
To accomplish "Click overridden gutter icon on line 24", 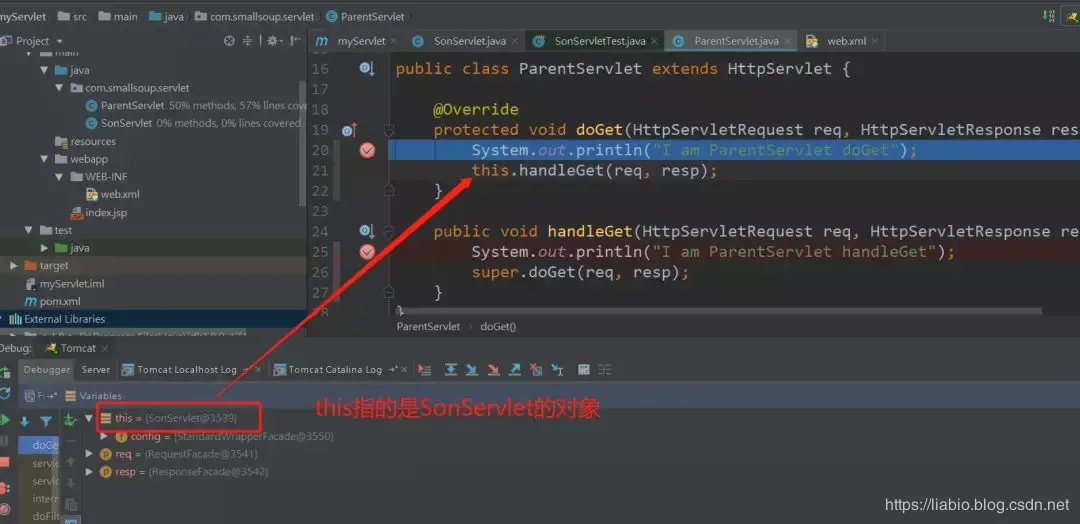I will point(367,231).
